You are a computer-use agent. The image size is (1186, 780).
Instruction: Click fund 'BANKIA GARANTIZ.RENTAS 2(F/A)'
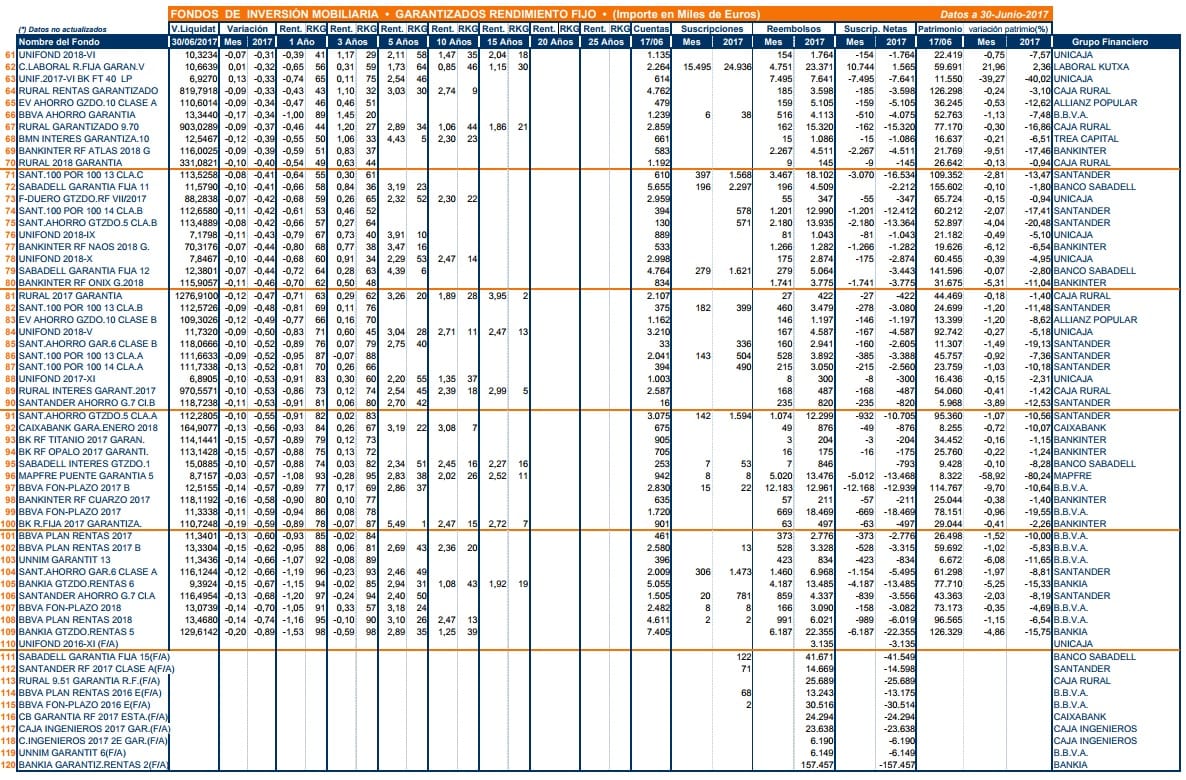(x=93, y=765)
